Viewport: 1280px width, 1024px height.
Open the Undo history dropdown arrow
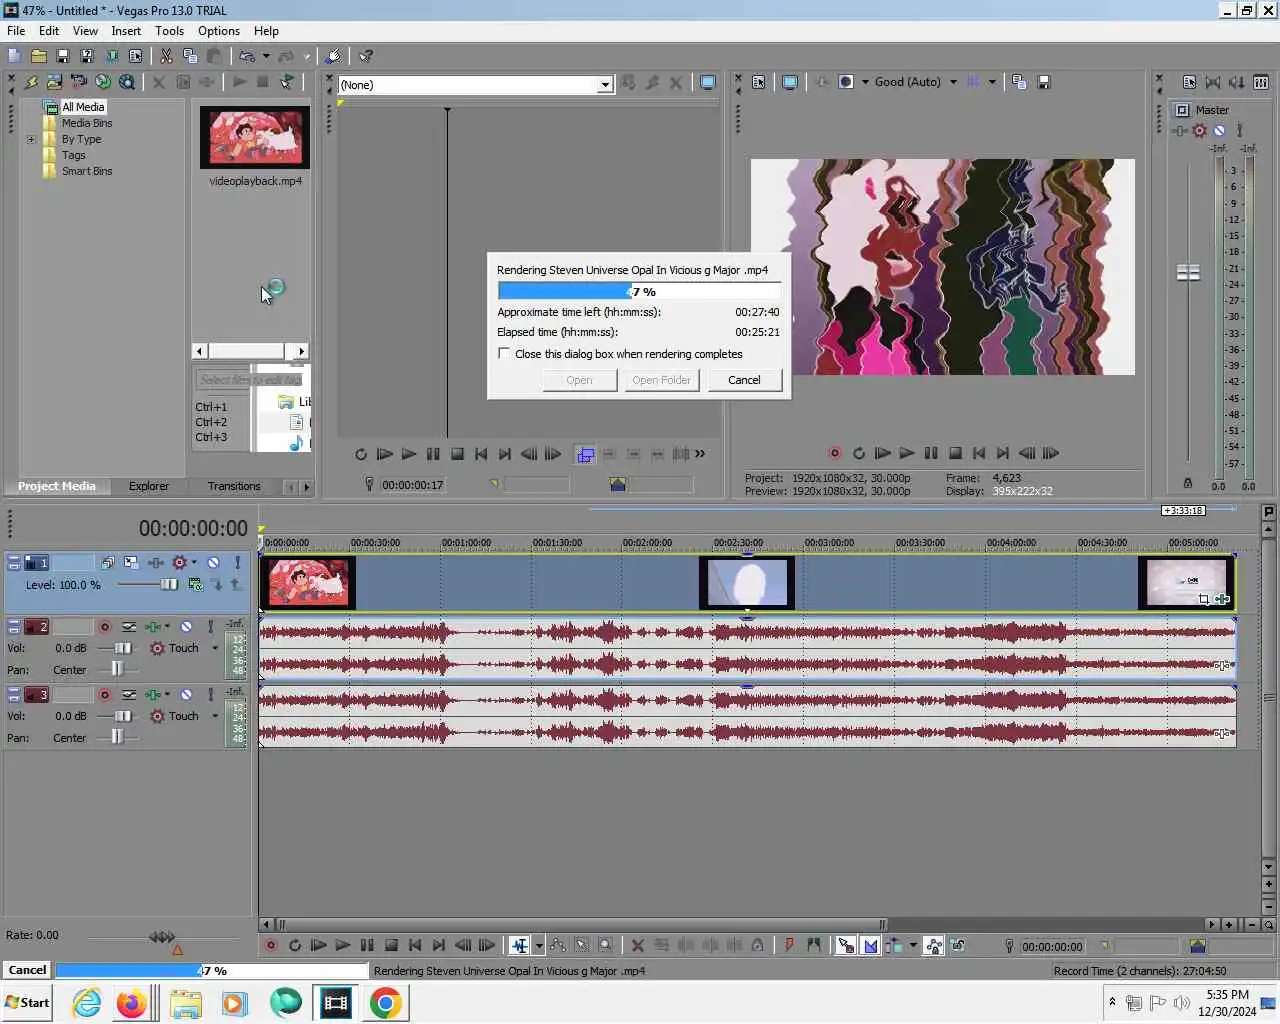(266, 57)
